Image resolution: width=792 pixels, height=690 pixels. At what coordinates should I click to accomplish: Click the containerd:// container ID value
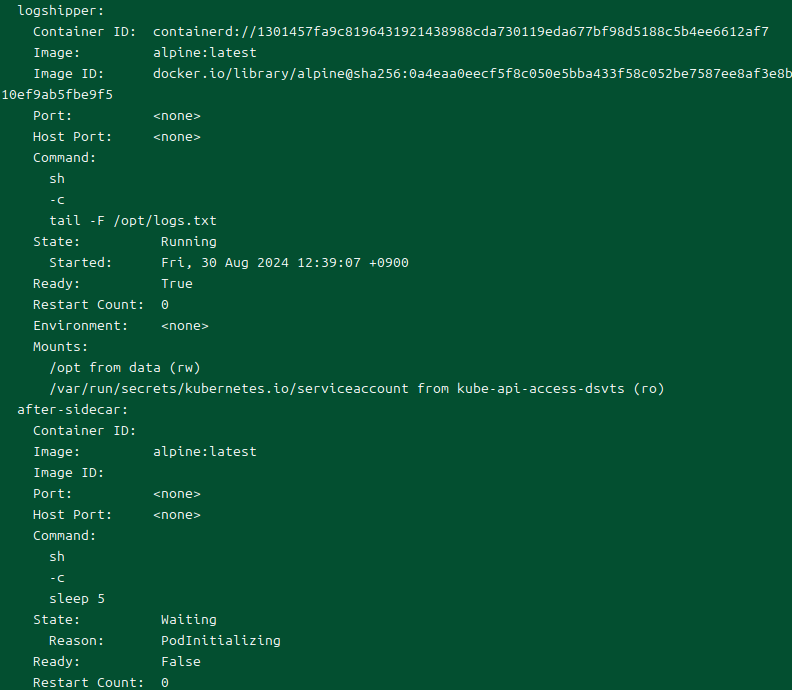(460, 31)
